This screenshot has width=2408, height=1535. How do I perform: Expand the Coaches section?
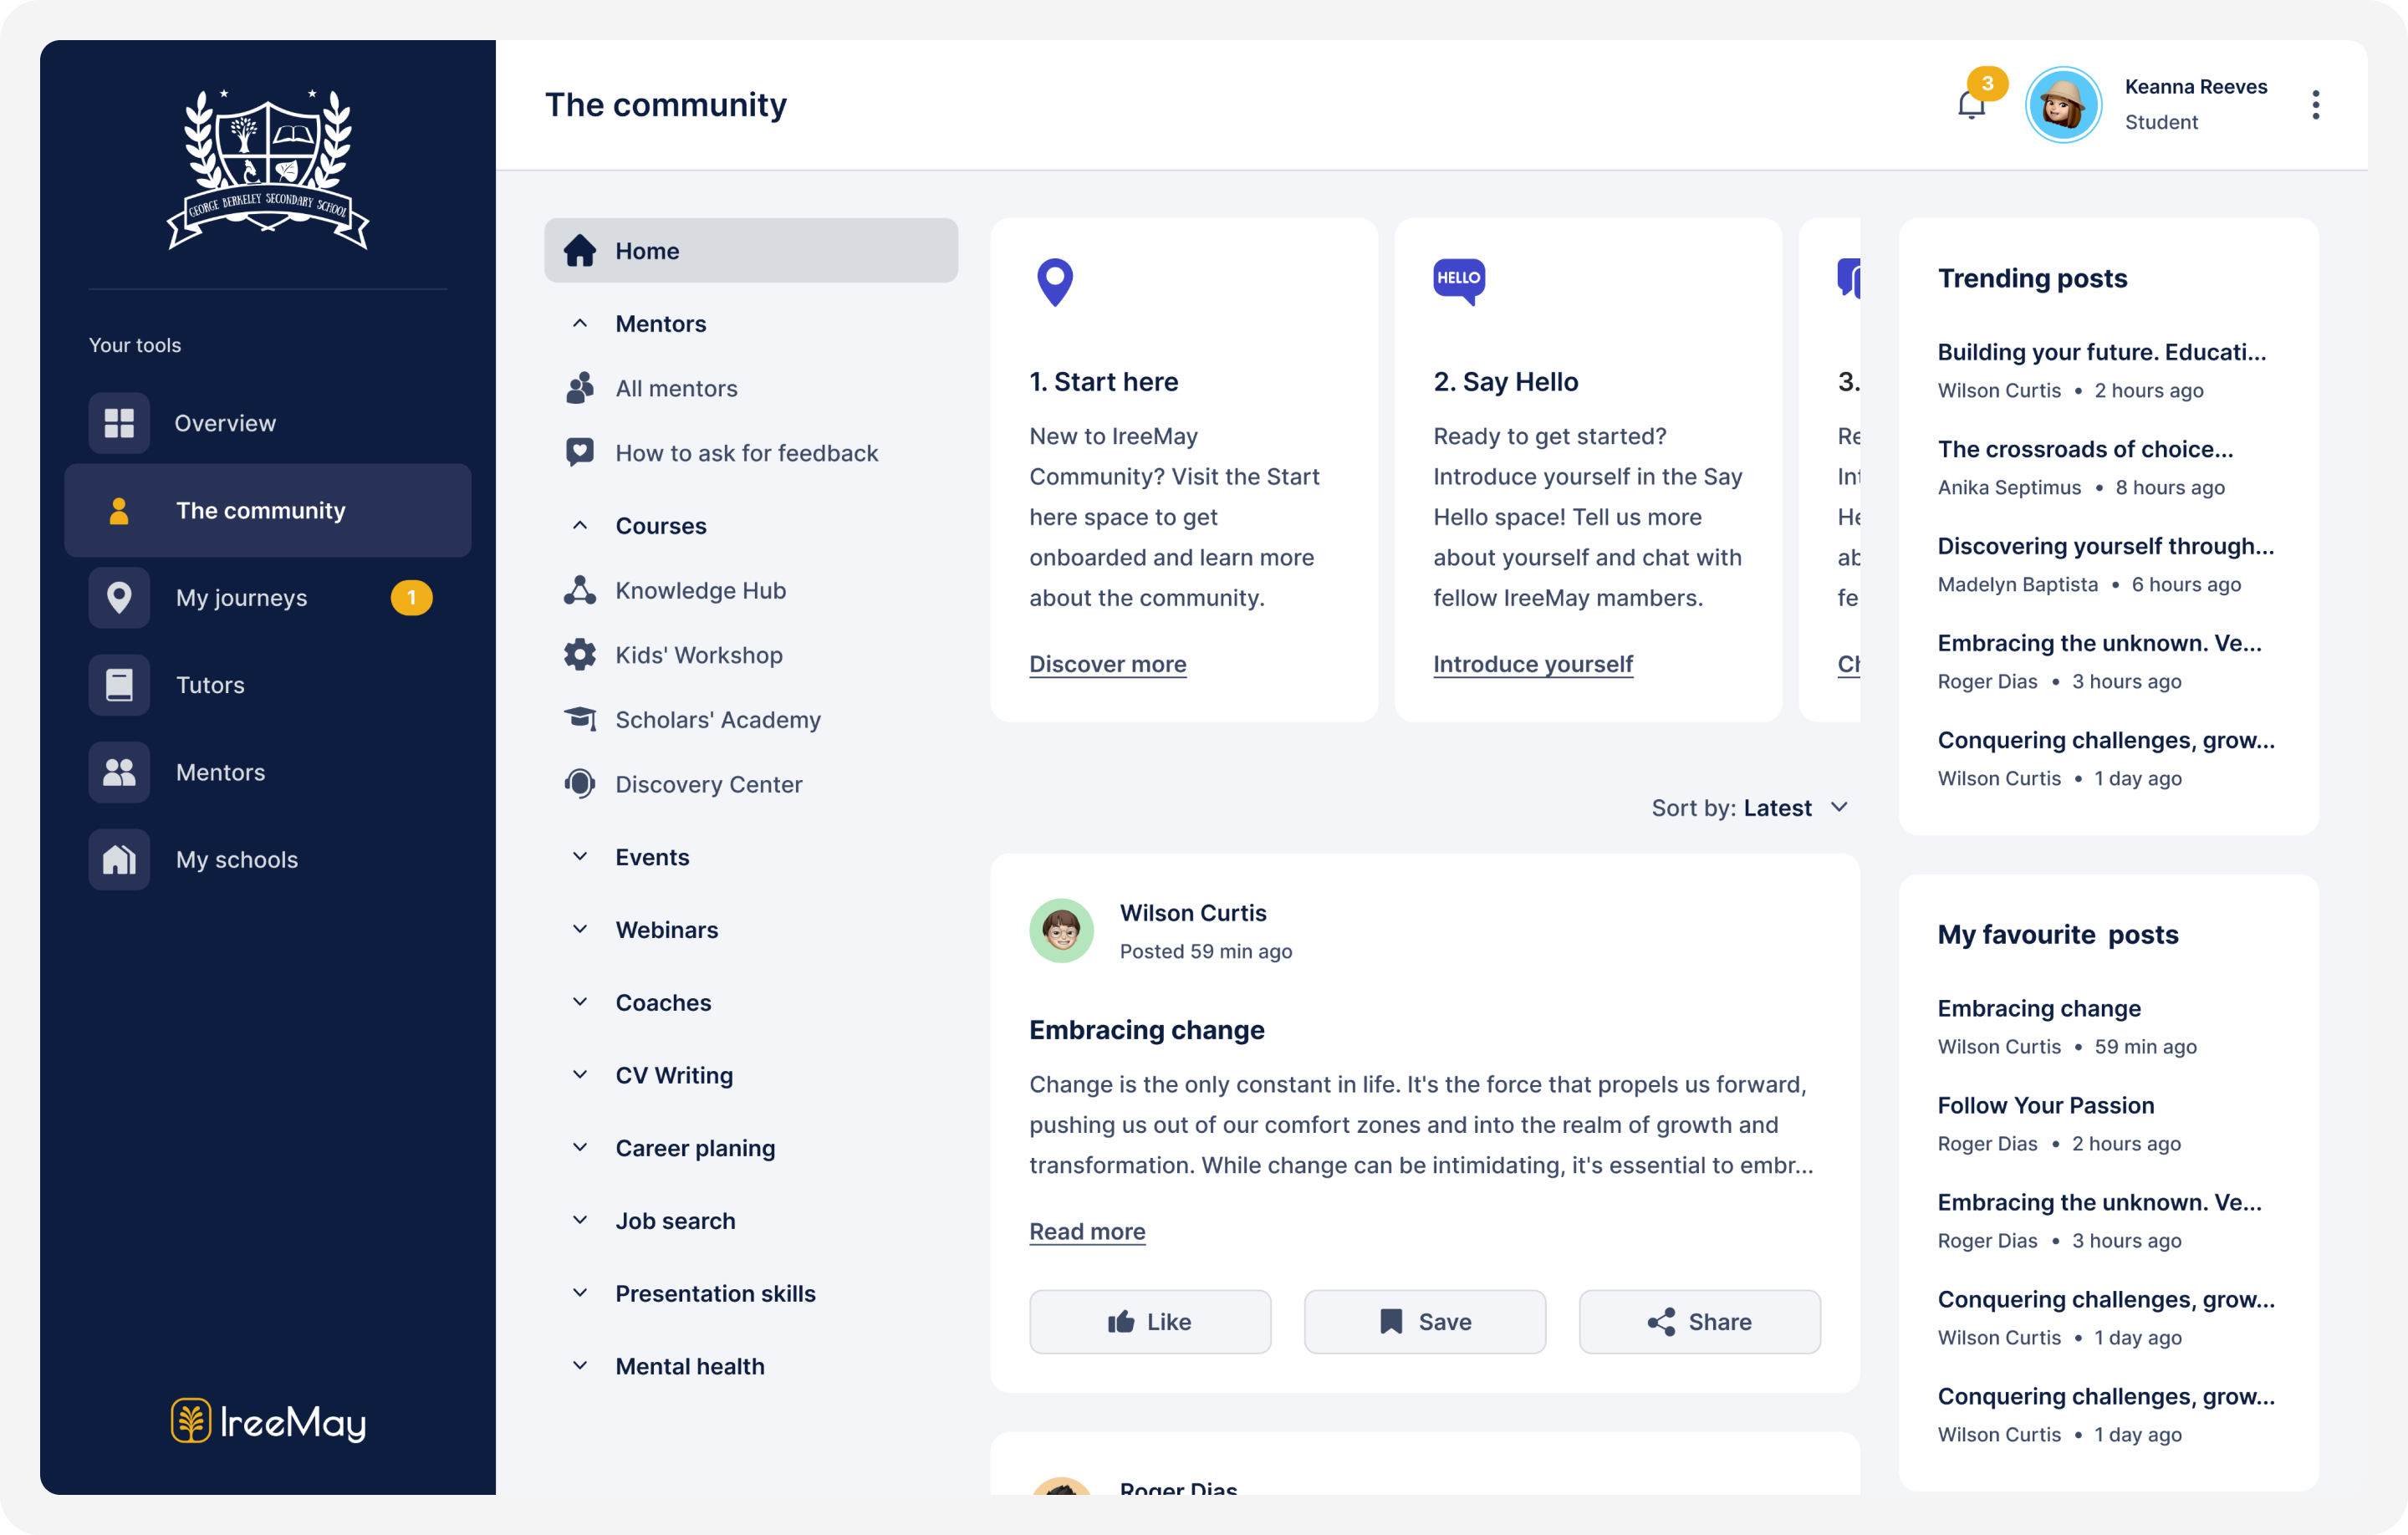click(x=580, y=1003)
